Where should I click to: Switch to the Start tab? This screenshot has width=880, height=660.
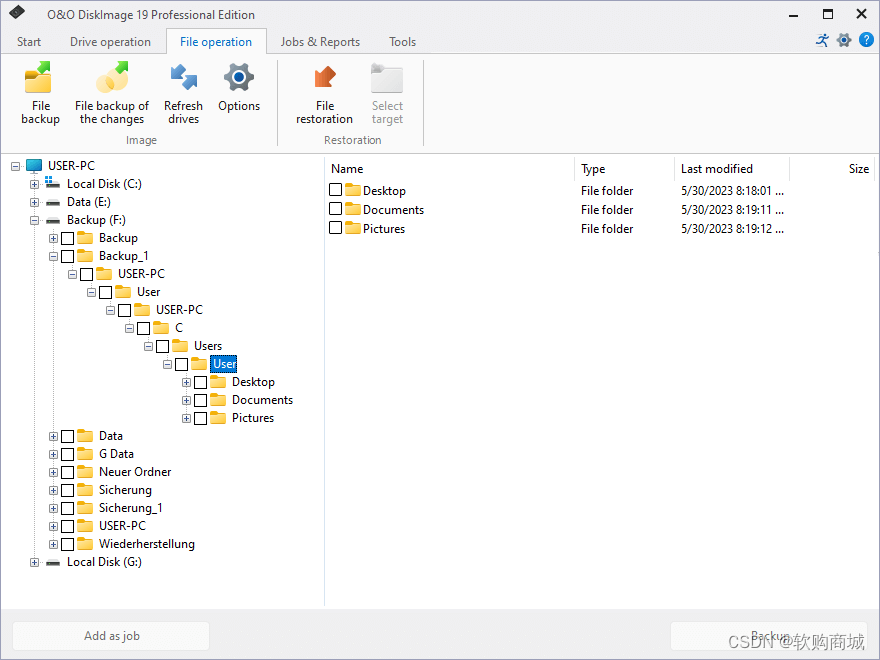pyautogui.click(x=29, y=42)
